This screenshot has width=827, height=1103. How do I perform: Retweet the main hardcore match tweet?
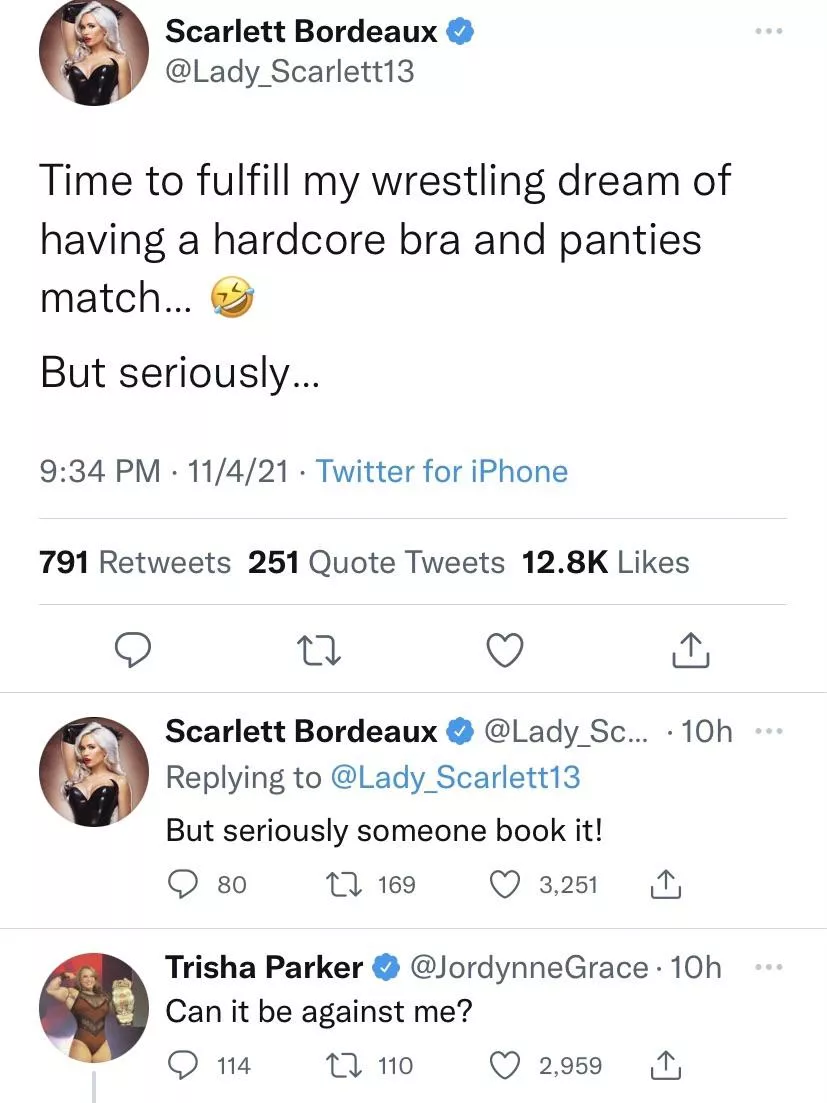(x=321, y=651)
